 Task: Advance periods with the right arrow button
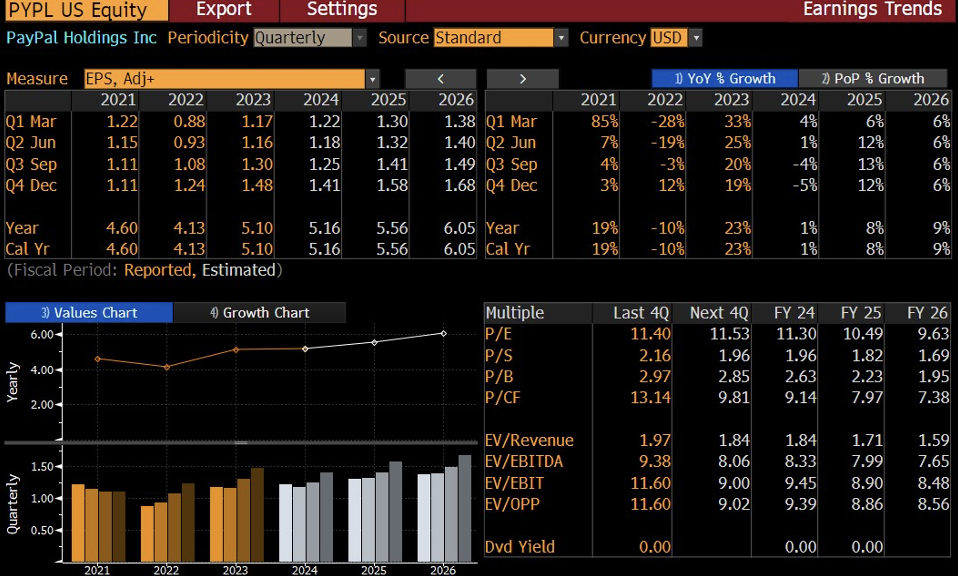(522, 79)
